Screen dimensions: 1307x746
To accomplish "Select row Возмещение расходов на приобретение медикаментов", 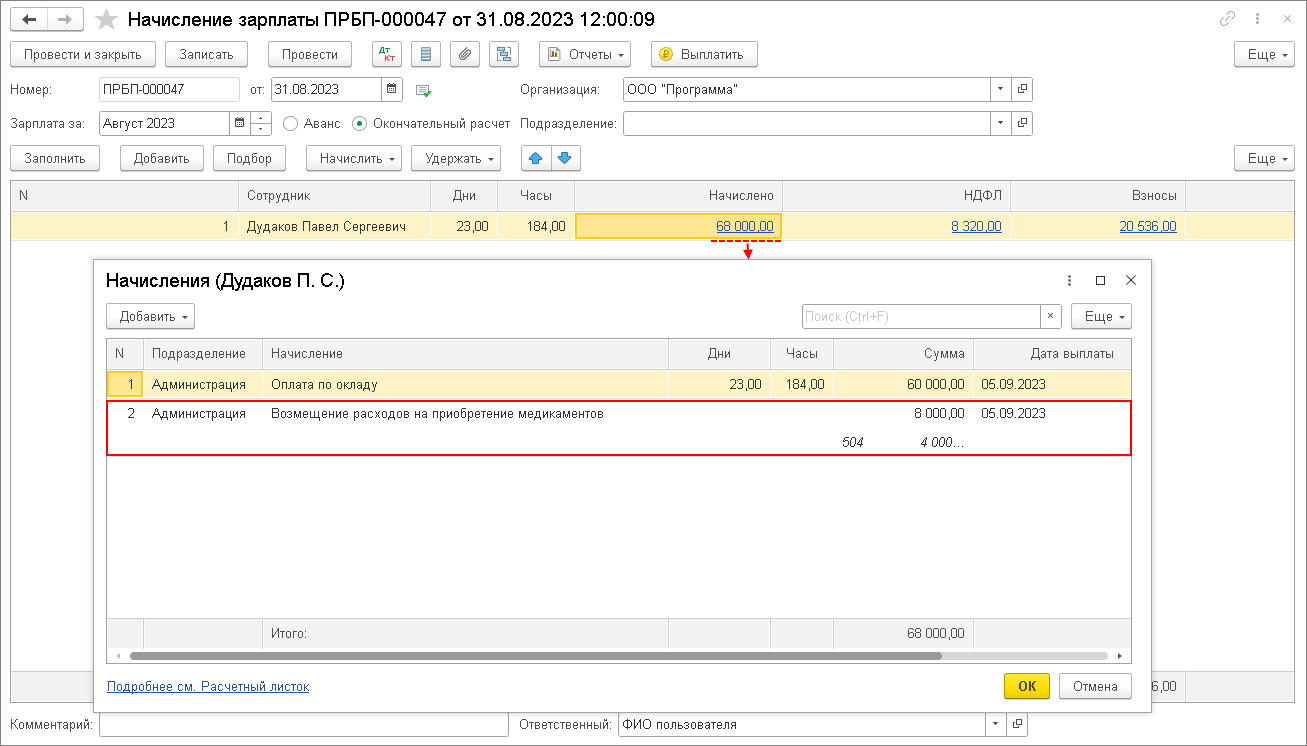I will (x=619, y=427).
